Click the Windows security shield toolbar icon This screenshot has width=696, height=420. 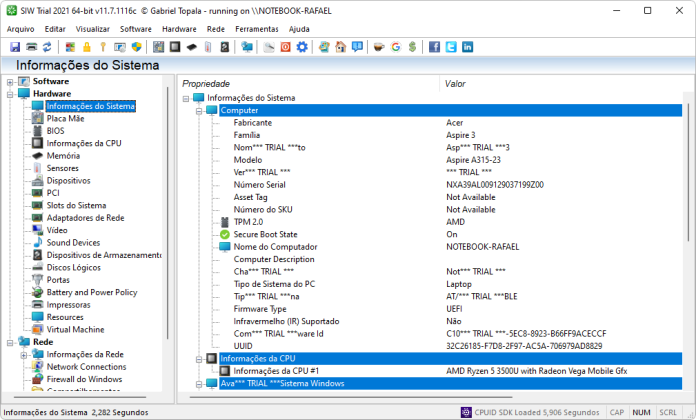[x=137, y=47]
